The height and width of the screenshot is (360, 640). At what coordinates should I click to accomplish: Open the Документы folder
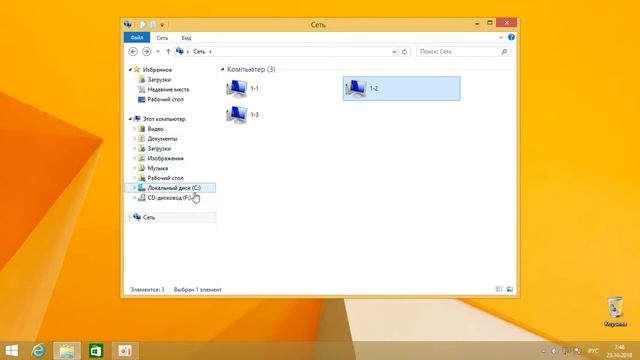(x=162, y=139)
